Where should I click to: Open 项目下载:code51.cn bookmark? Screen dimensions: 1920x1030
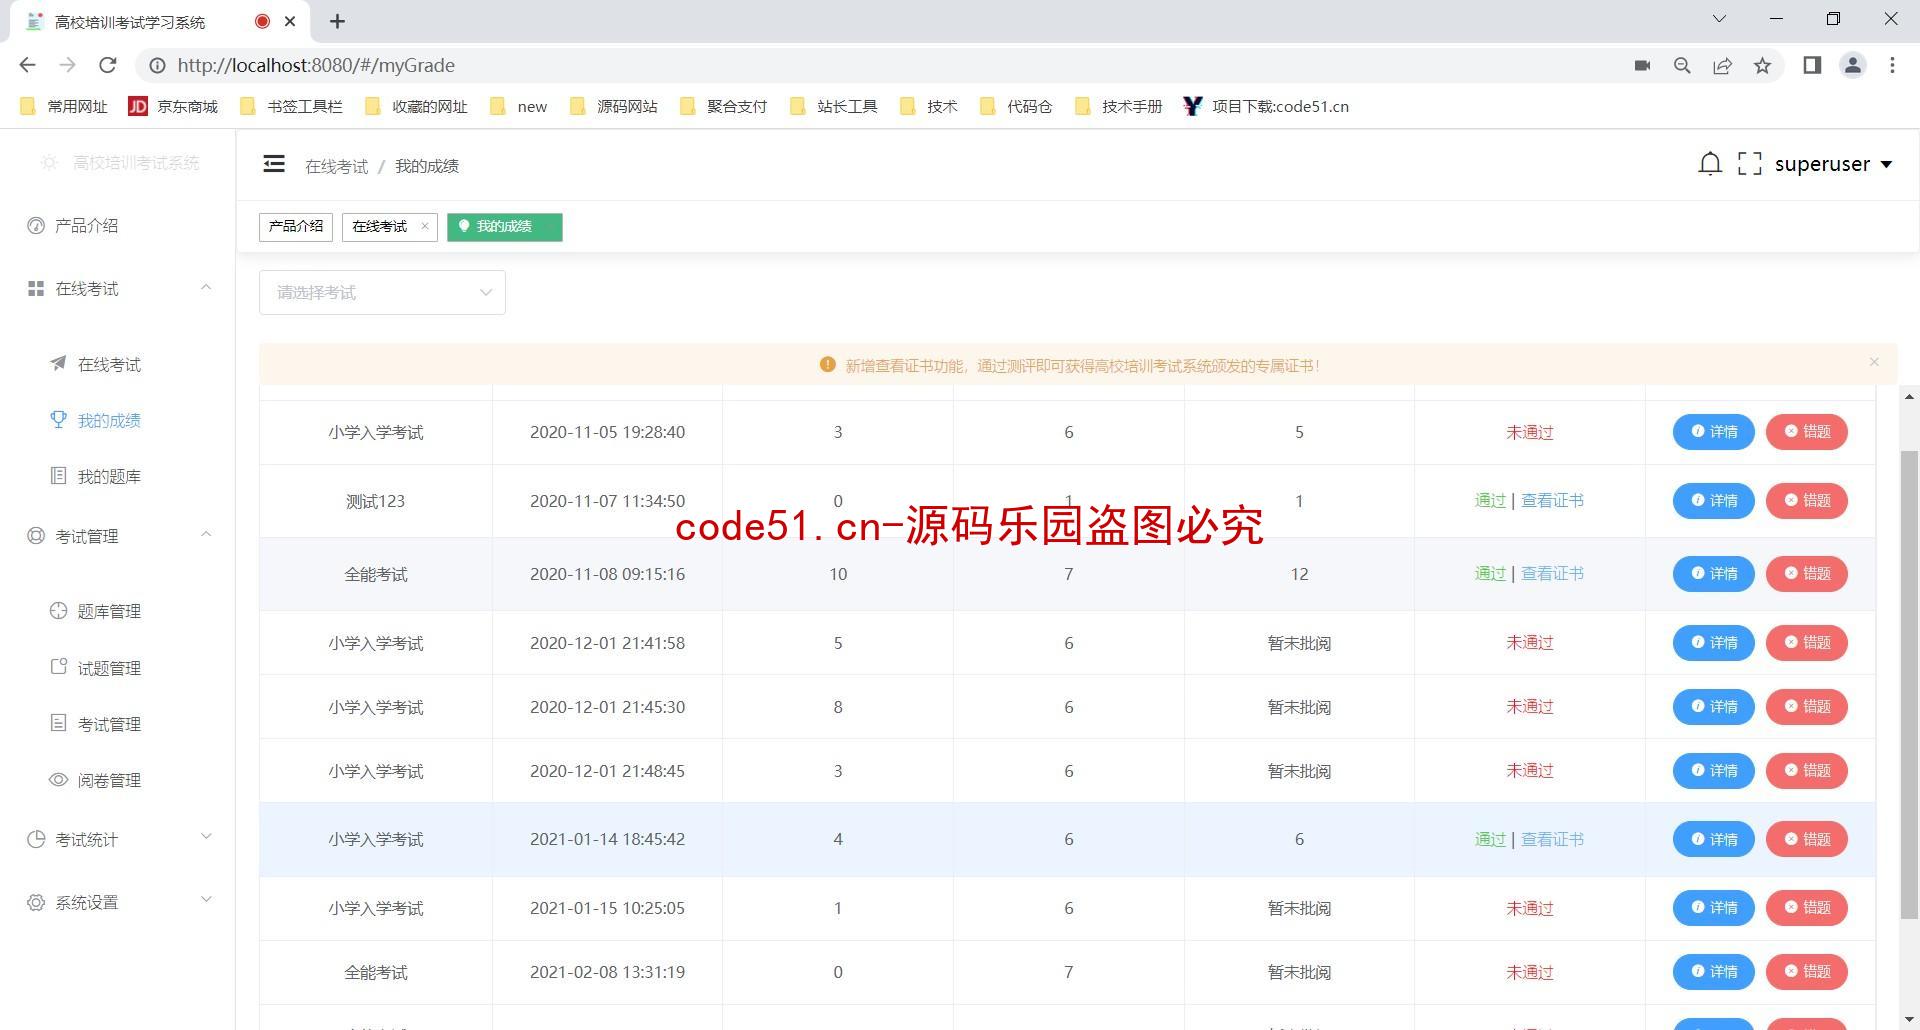coord(1266,106)
